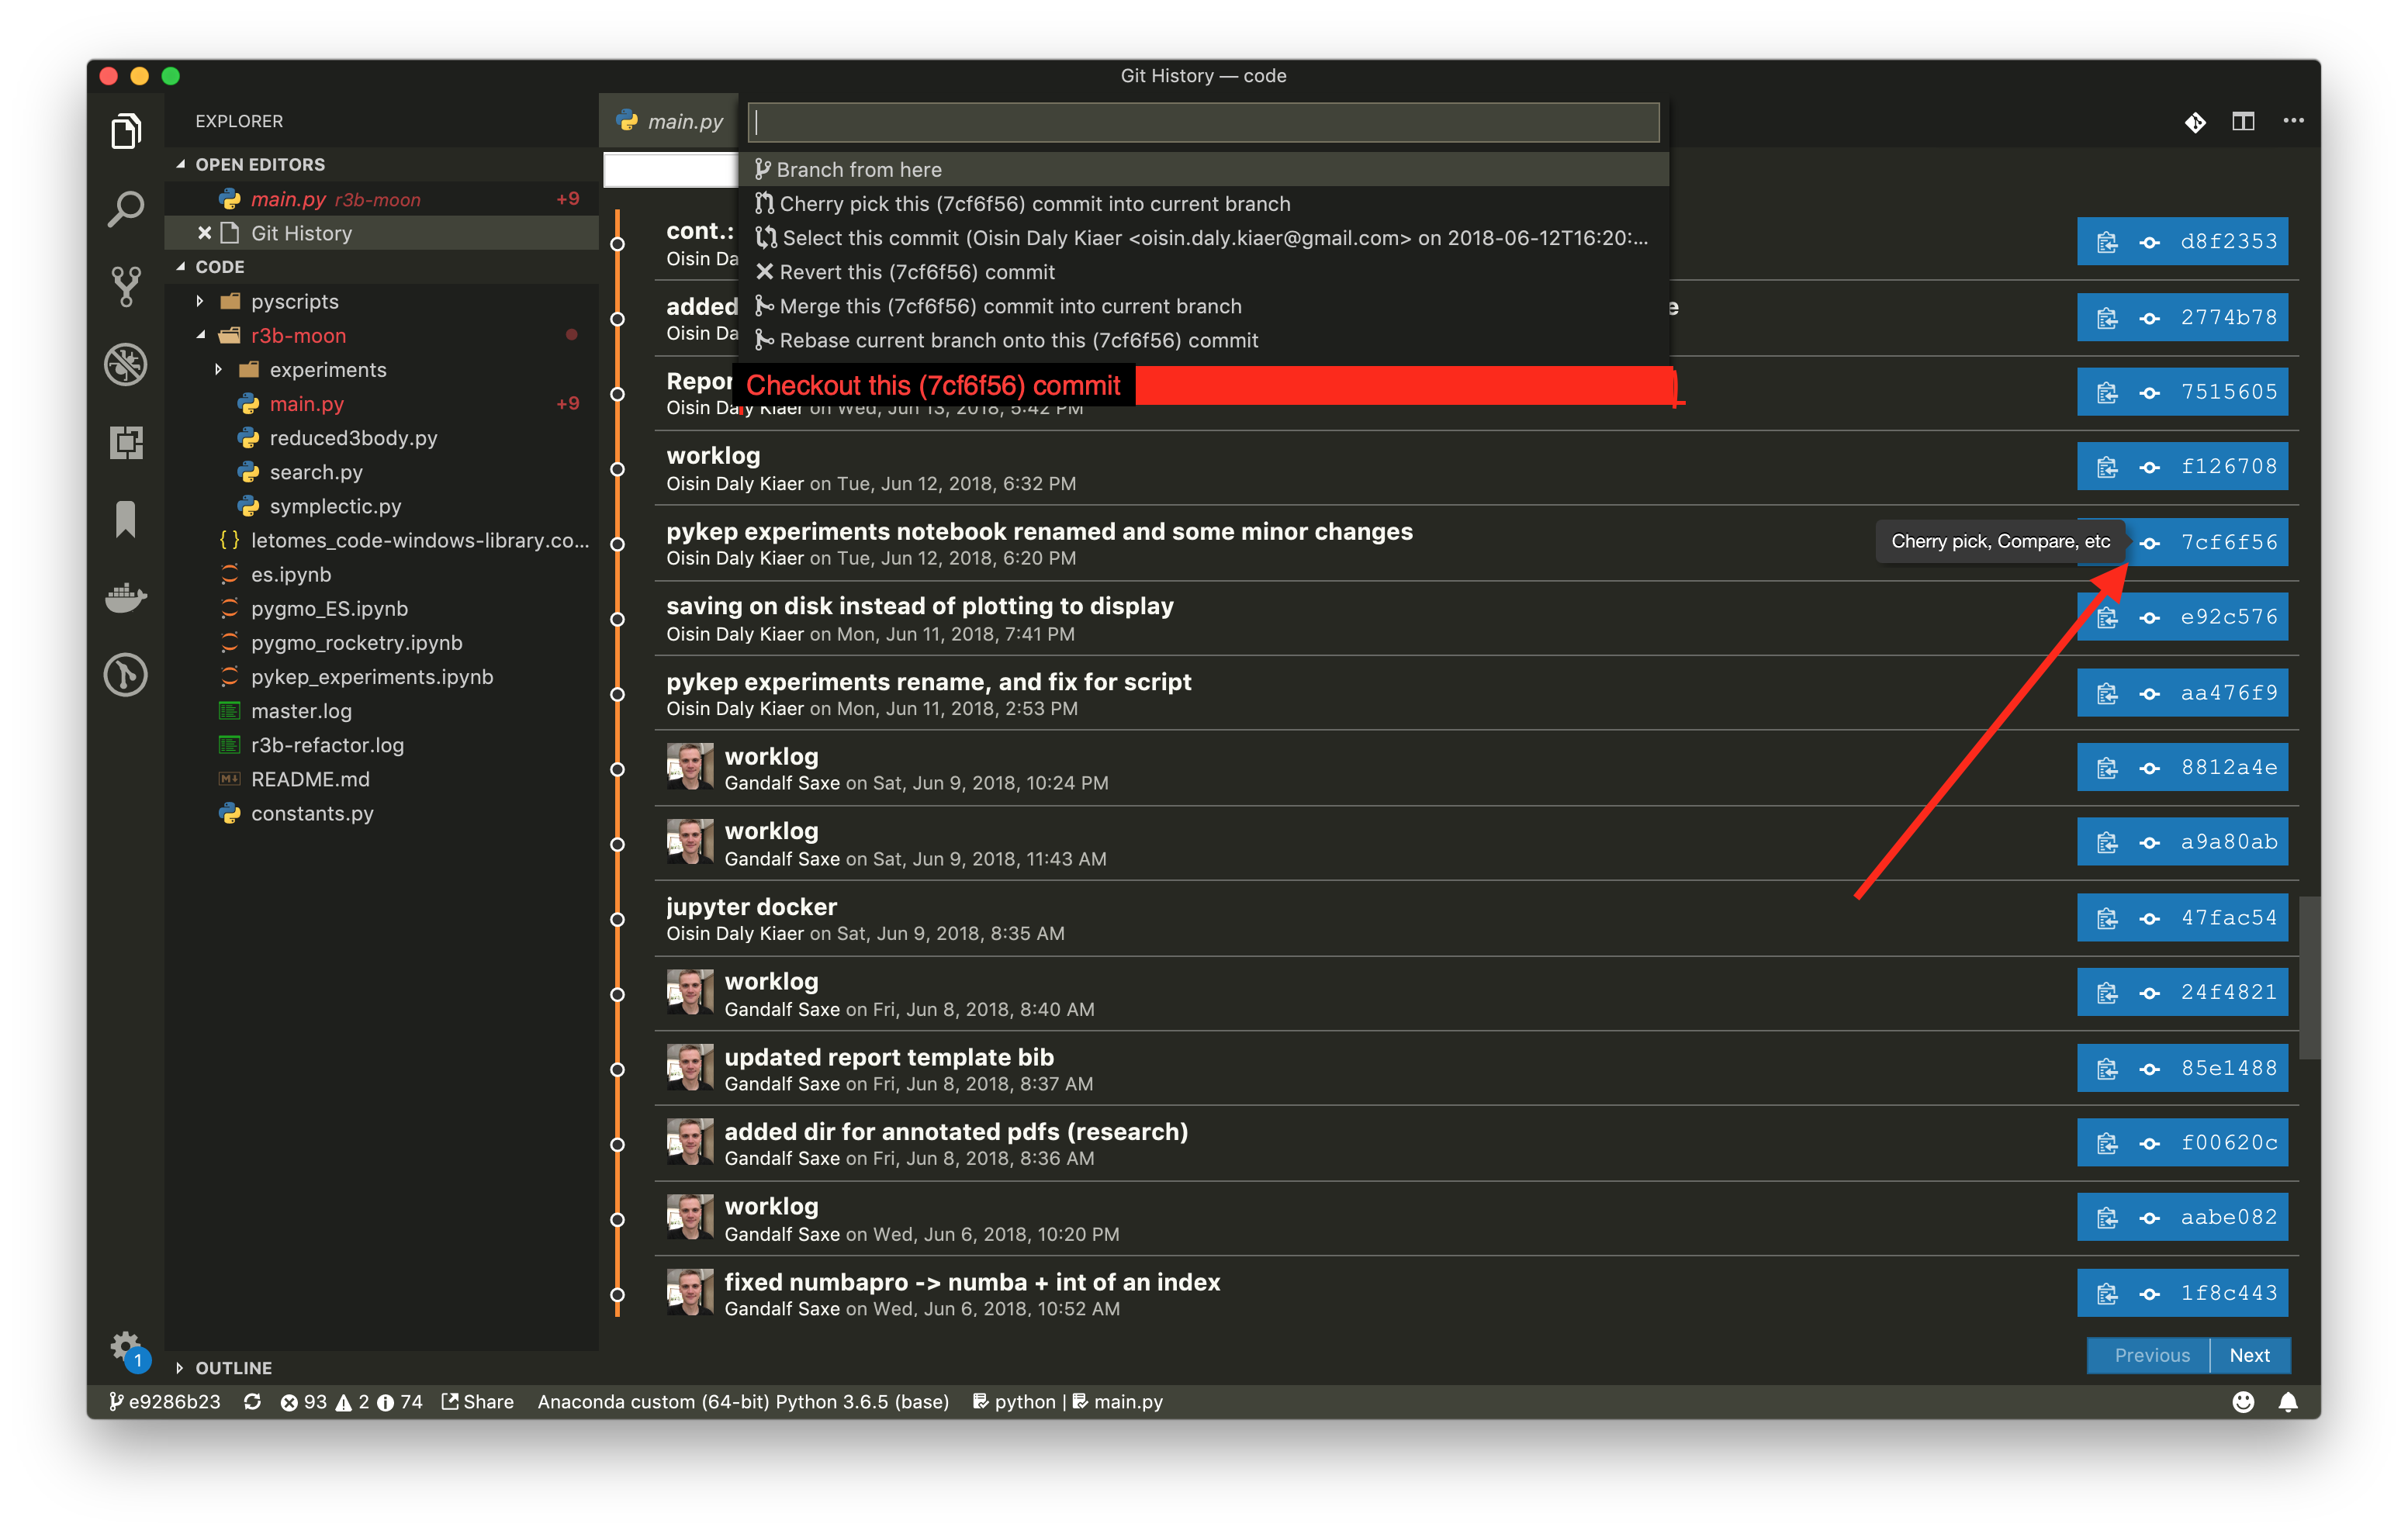Open commit actions icon for f126708
The image size is (2408, 1534).
[2150, 467]
